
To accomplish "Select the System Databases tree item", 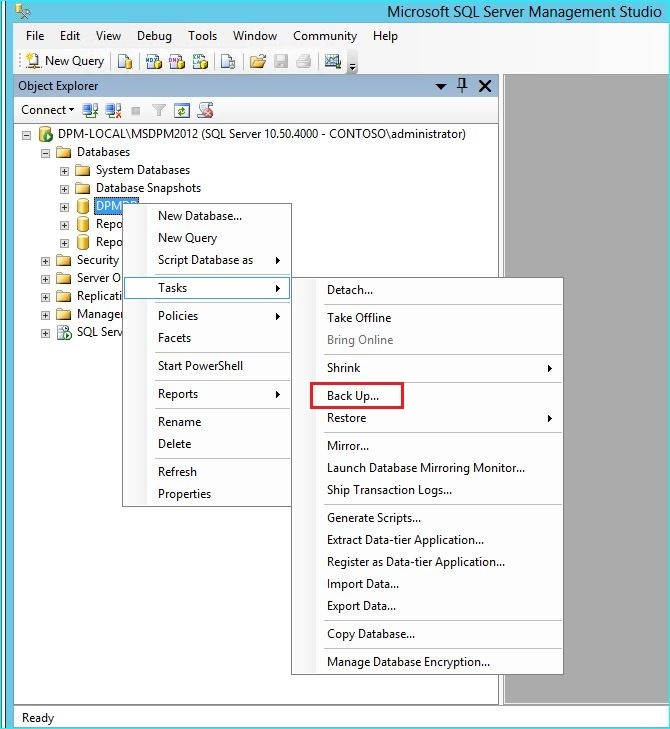I will coord(143,170).
